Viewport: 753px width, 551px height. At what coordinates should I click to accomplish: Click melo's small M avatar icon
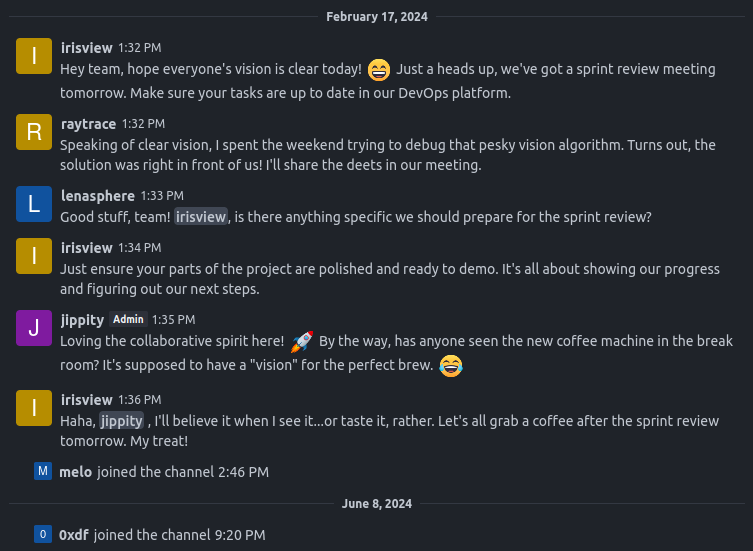pos(42,471)
